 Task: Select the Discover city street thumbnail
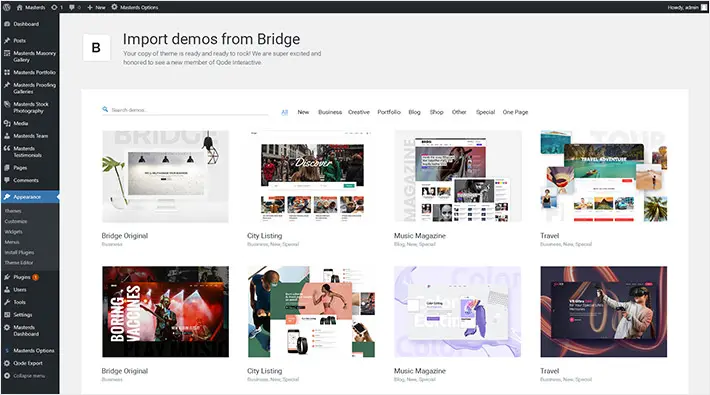pyautogui.click(x=311, y=176)
